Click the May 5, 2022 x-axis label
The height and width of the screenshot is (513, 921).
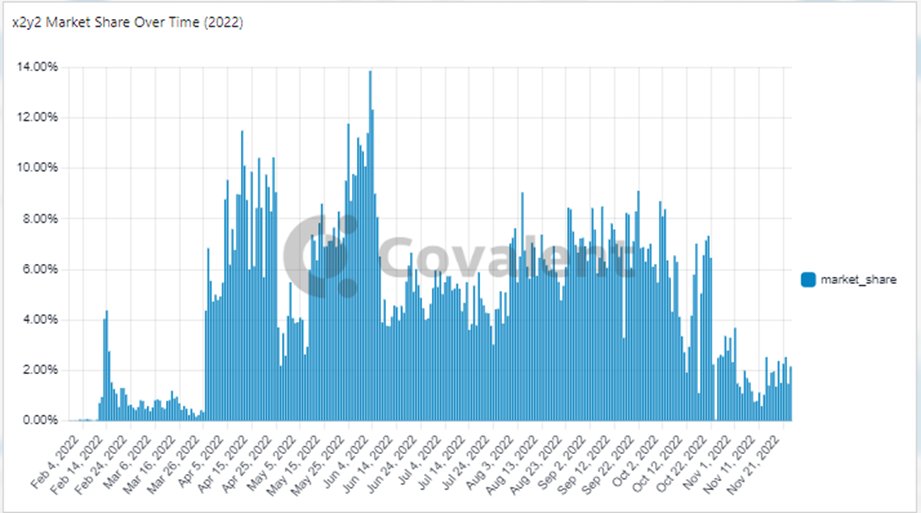[x=271, y=462]
